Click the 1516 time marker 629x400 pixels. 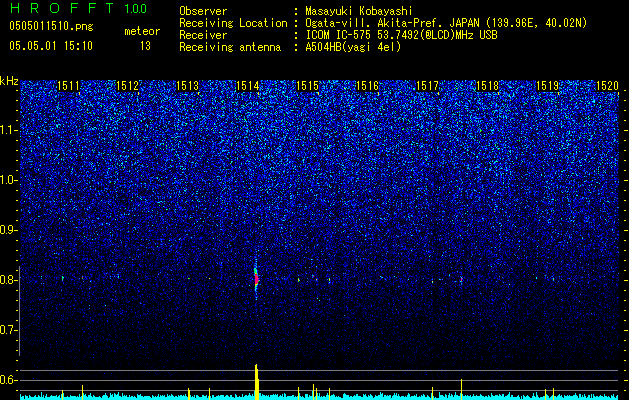(367, 85)
